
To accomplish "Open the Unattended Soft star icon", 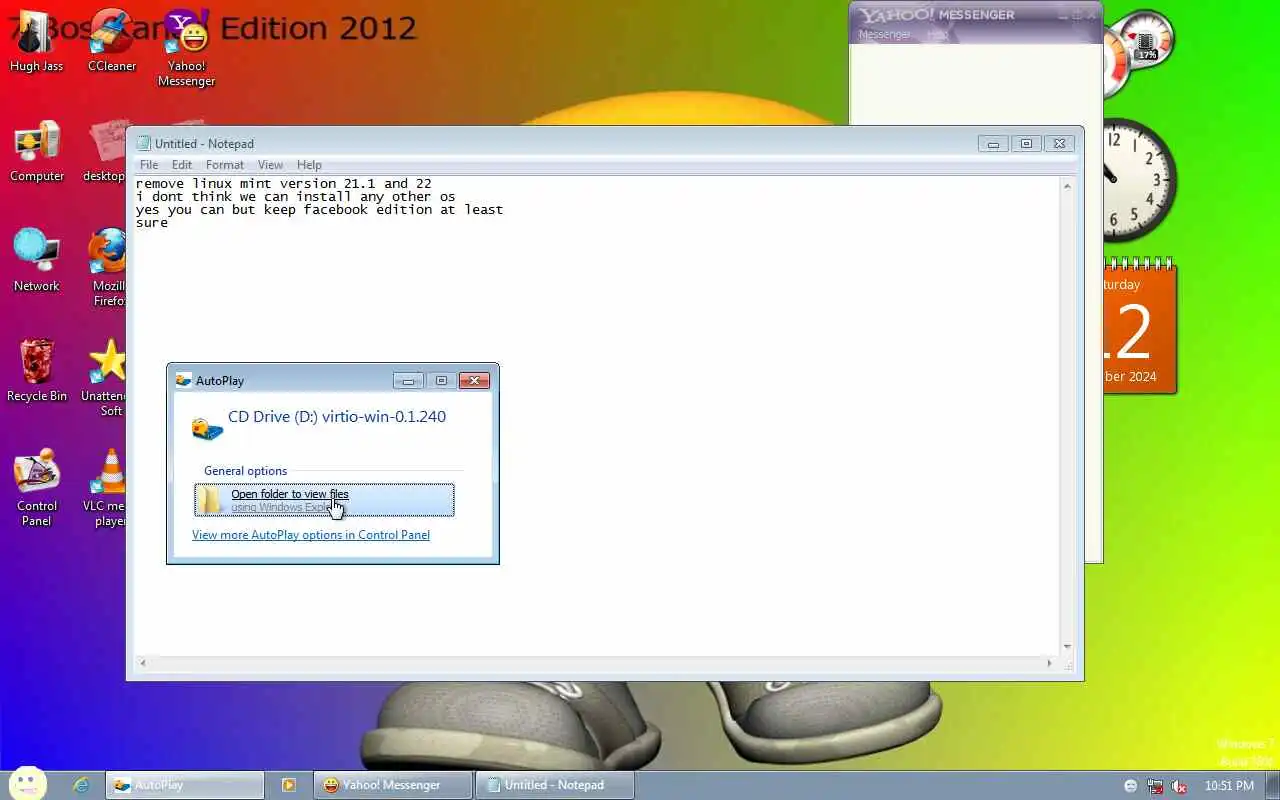I will click(x=106, y=378).
